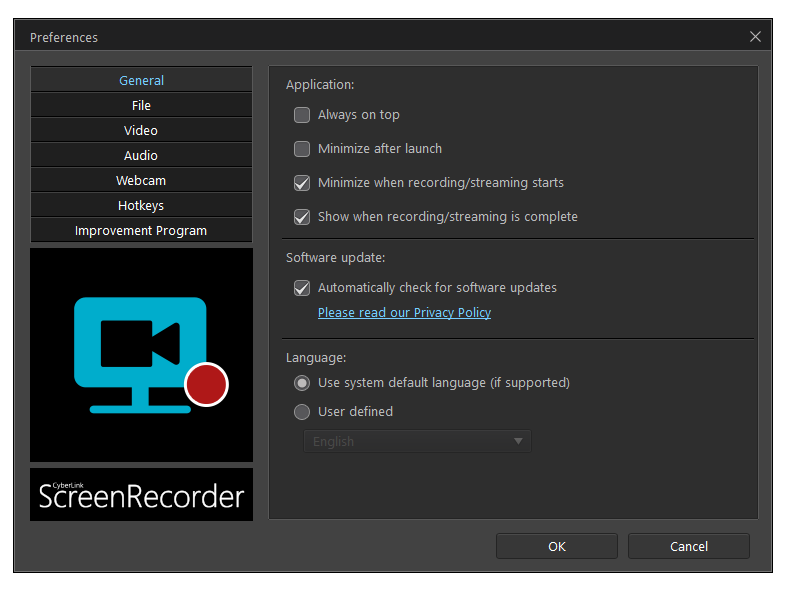This screenshot has height=598, width=790.
Task: Click the Minimize after launch label
Action: click(x=380, y=149)
